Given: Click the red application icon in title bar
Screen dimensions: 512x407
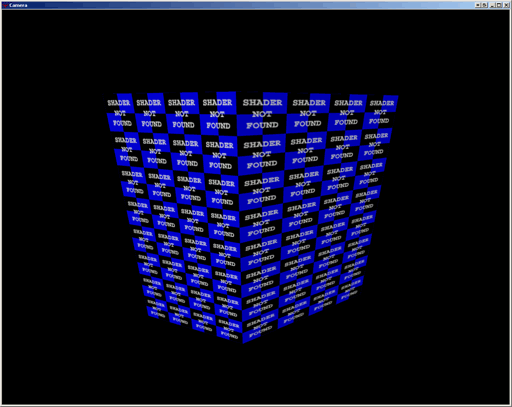Looking at the screenshot, I should pyautogui.click(x=5, y=5).
